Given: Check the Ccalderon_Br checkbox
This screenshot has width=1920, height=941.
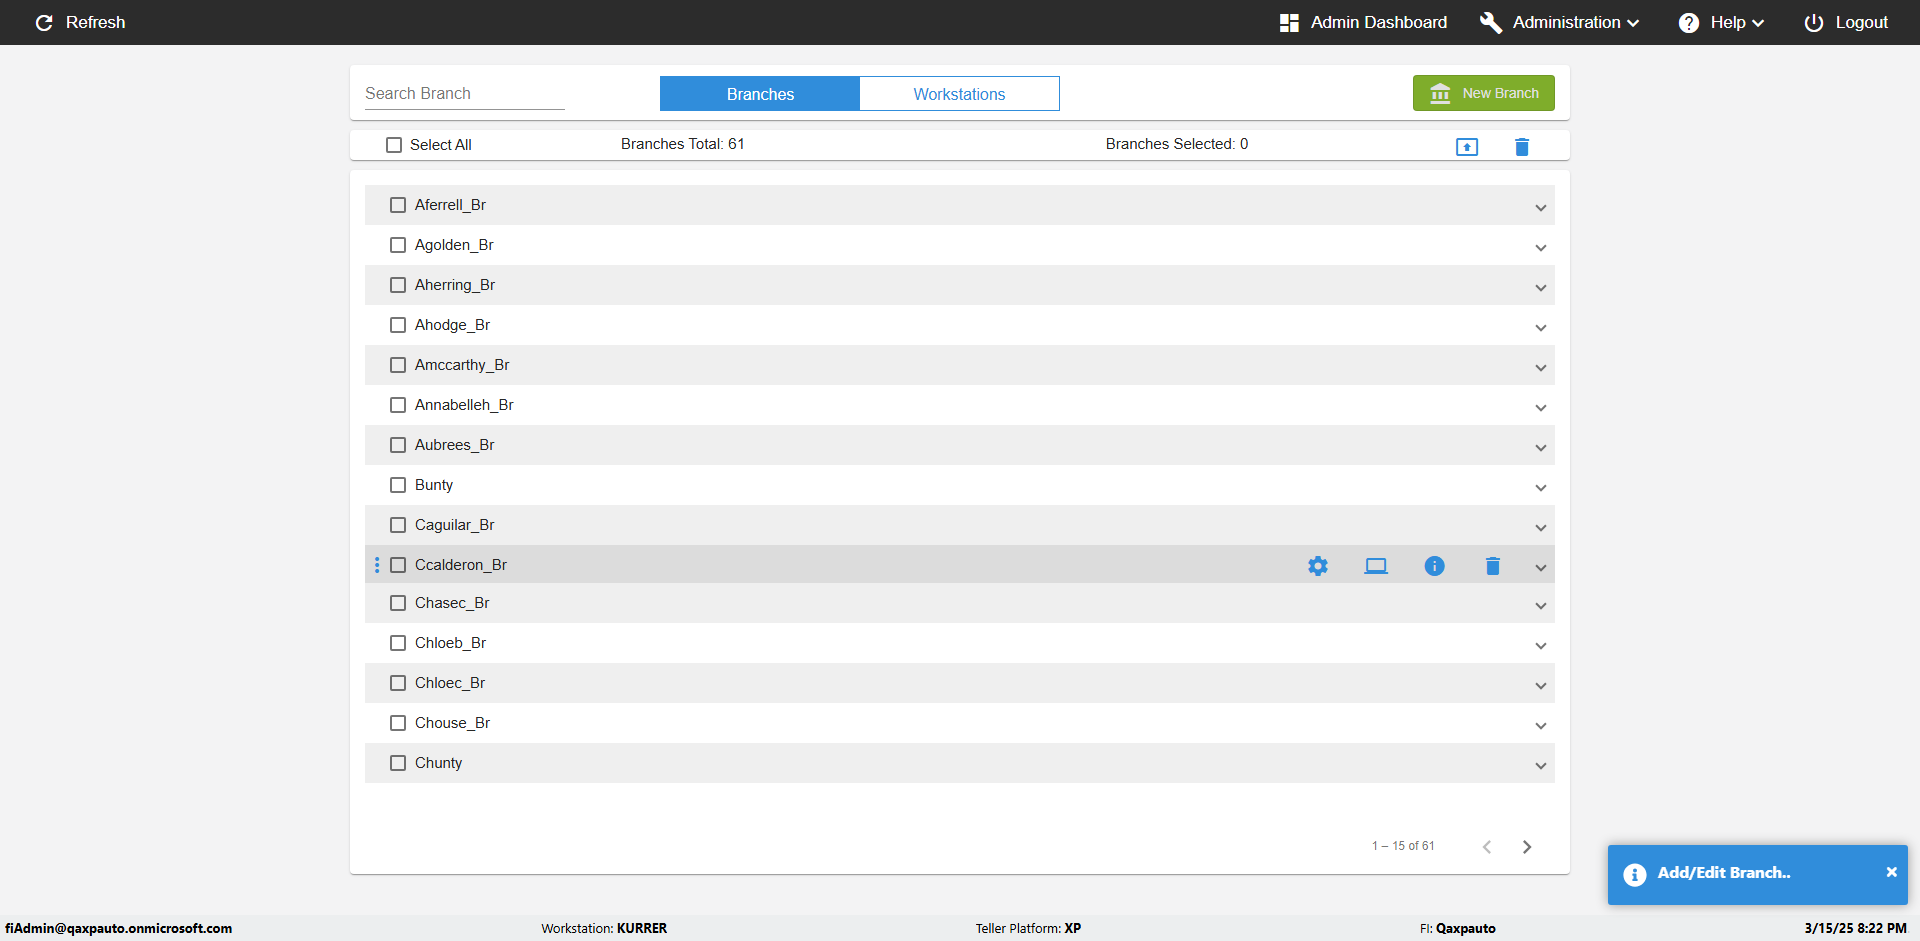Looking at the screenshot, I should click(398, 565).
